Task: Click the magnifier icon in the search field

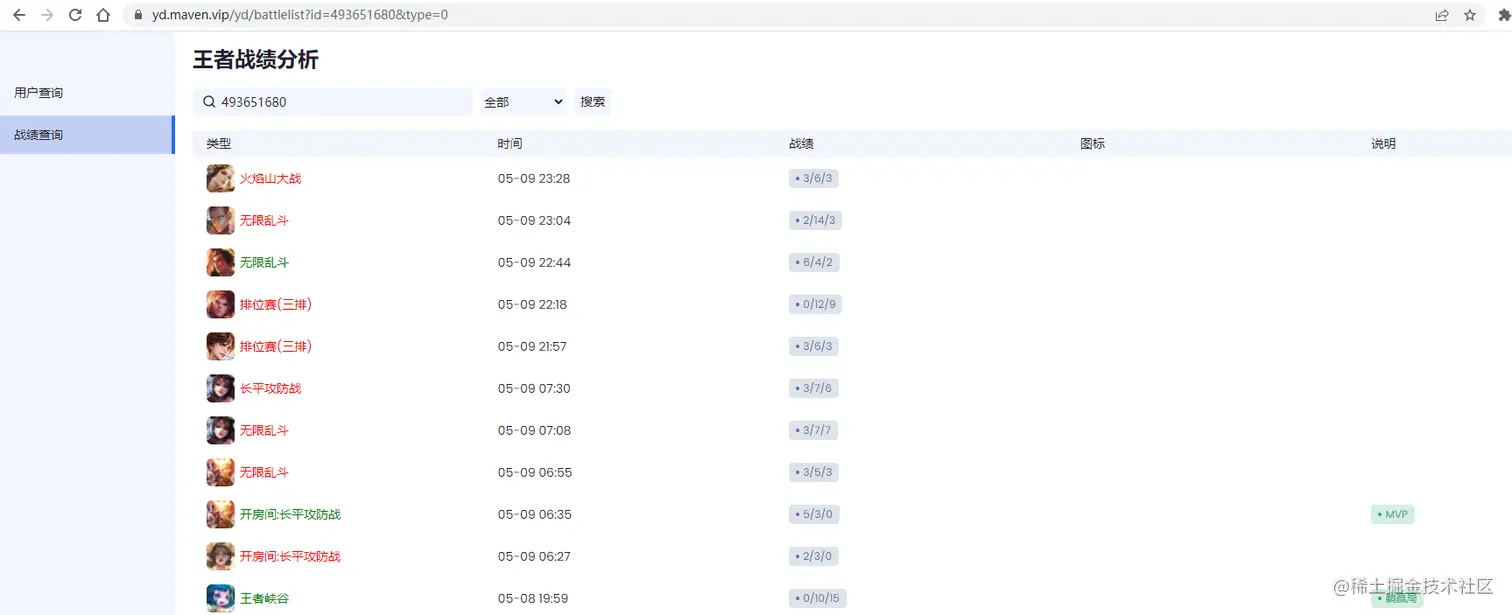Action: pyautogui.click(x=209, y=102)
